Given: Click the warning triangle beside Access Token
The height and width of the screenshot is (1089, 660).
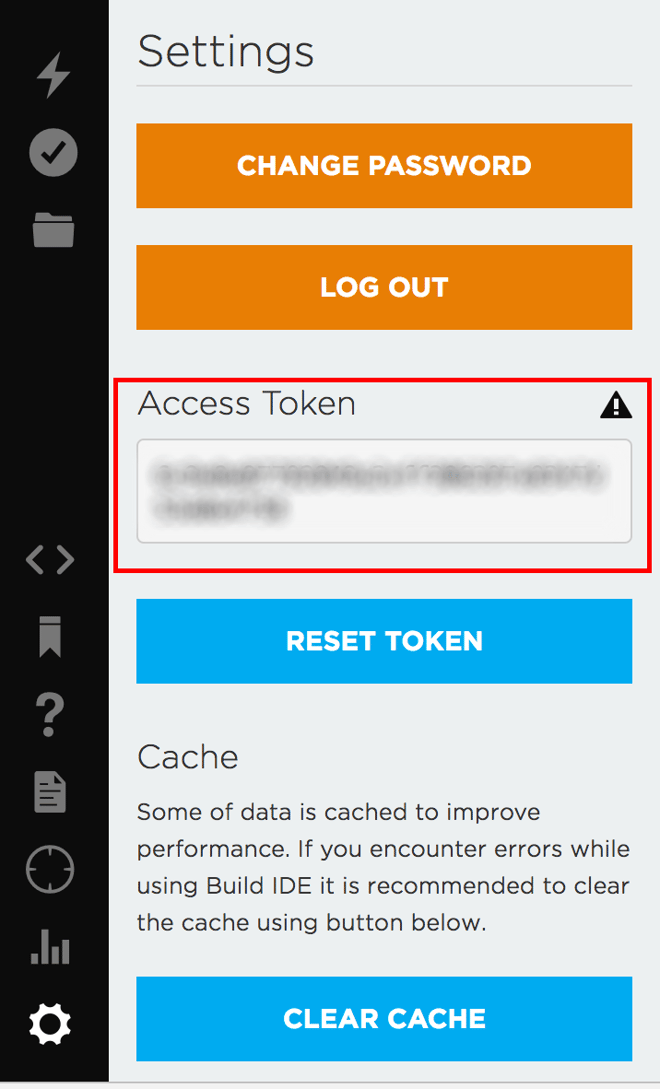Looking at the screenshot, I should [x=616, y=405].
